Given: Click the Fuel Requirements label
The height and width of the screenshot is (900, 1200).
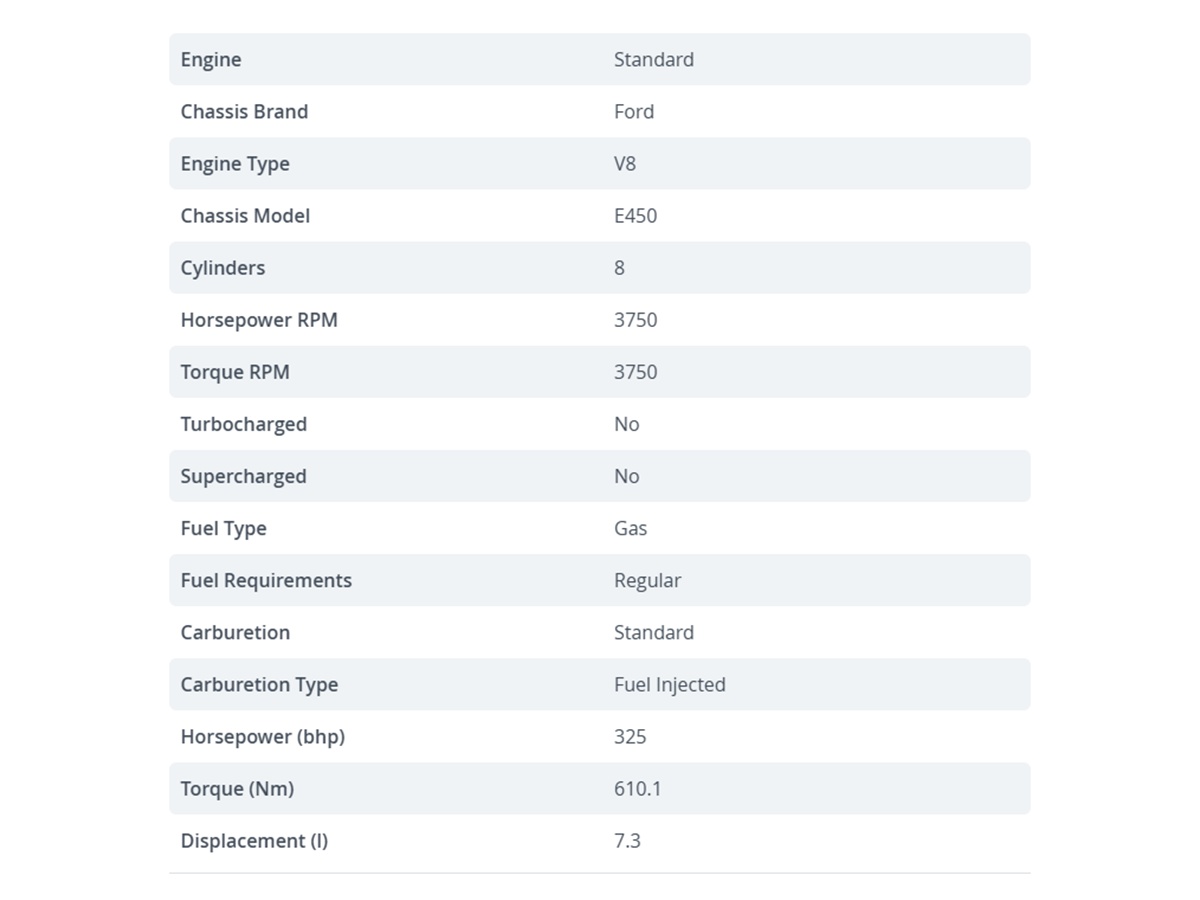Looking at the screenshot, I should pos(266,580).
